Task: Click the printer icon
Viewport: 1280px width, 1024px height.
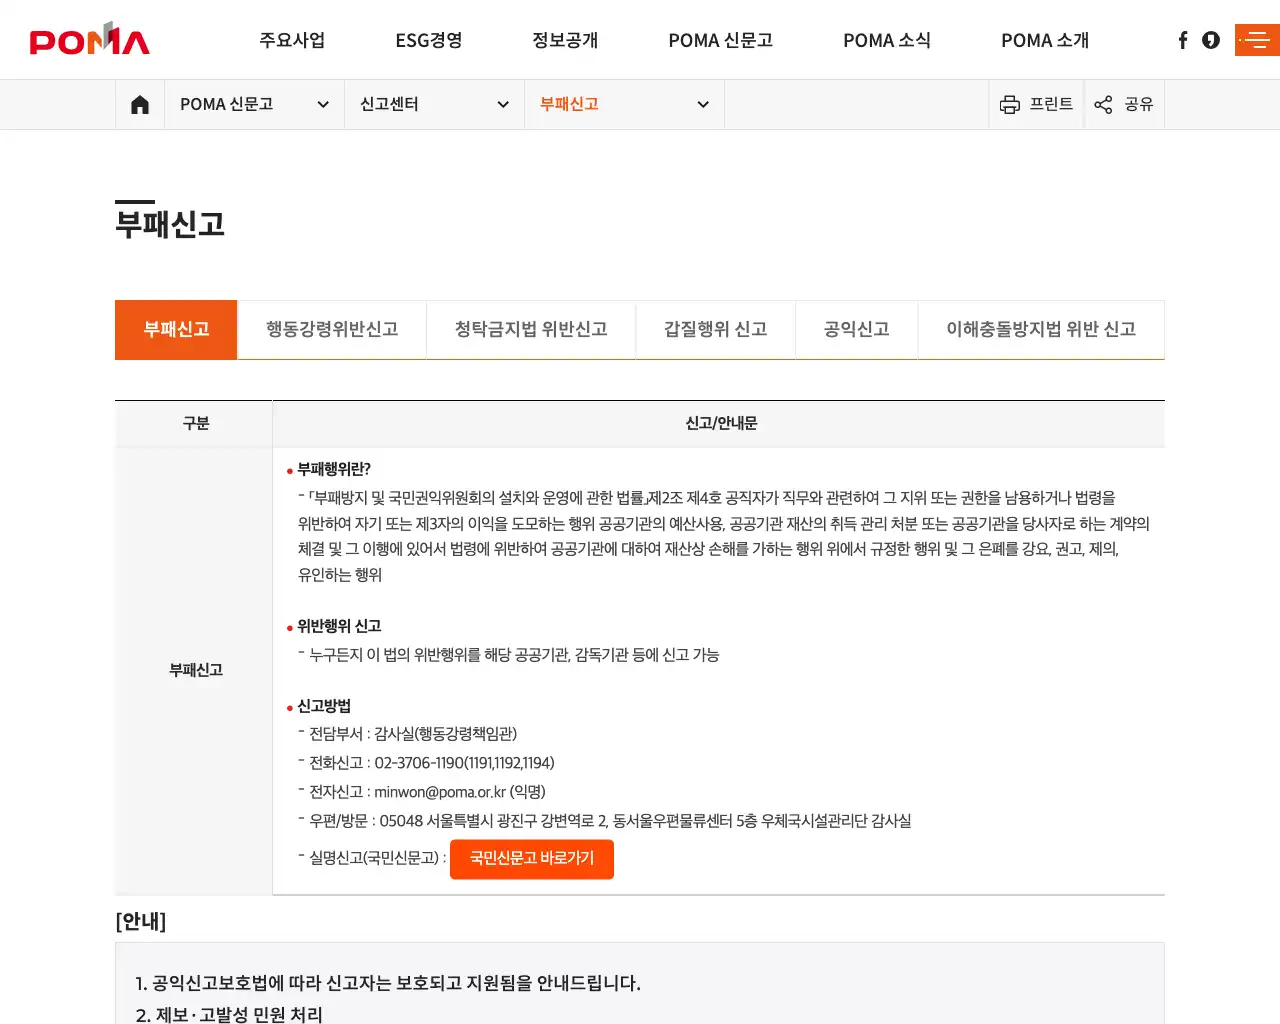Action: 1010,104
